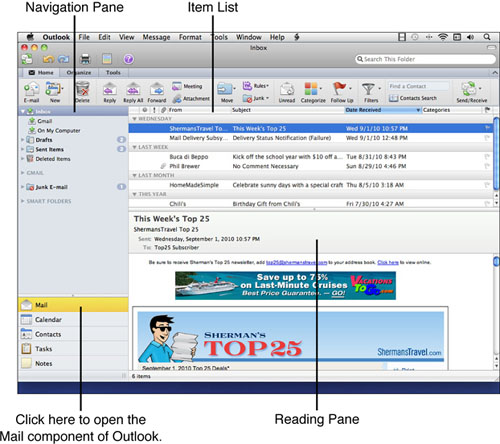Viewport: 500px width, 444px height.
Task: Click the Contacts Search icon
Action: point(394,98)
